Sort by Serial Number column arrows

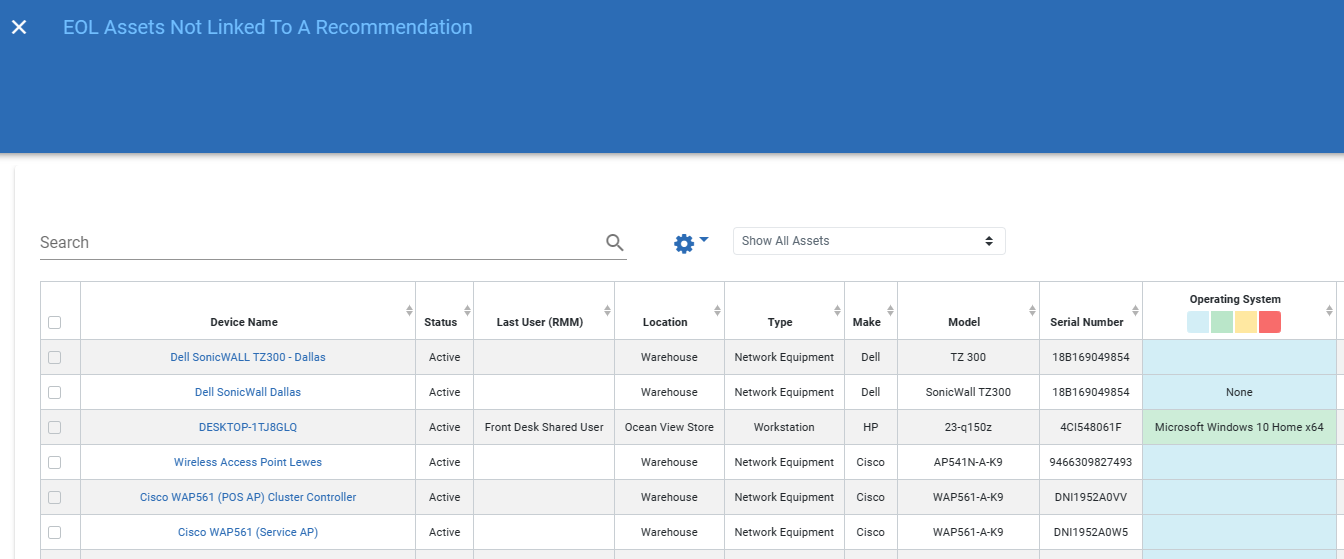click(1136, 311)
